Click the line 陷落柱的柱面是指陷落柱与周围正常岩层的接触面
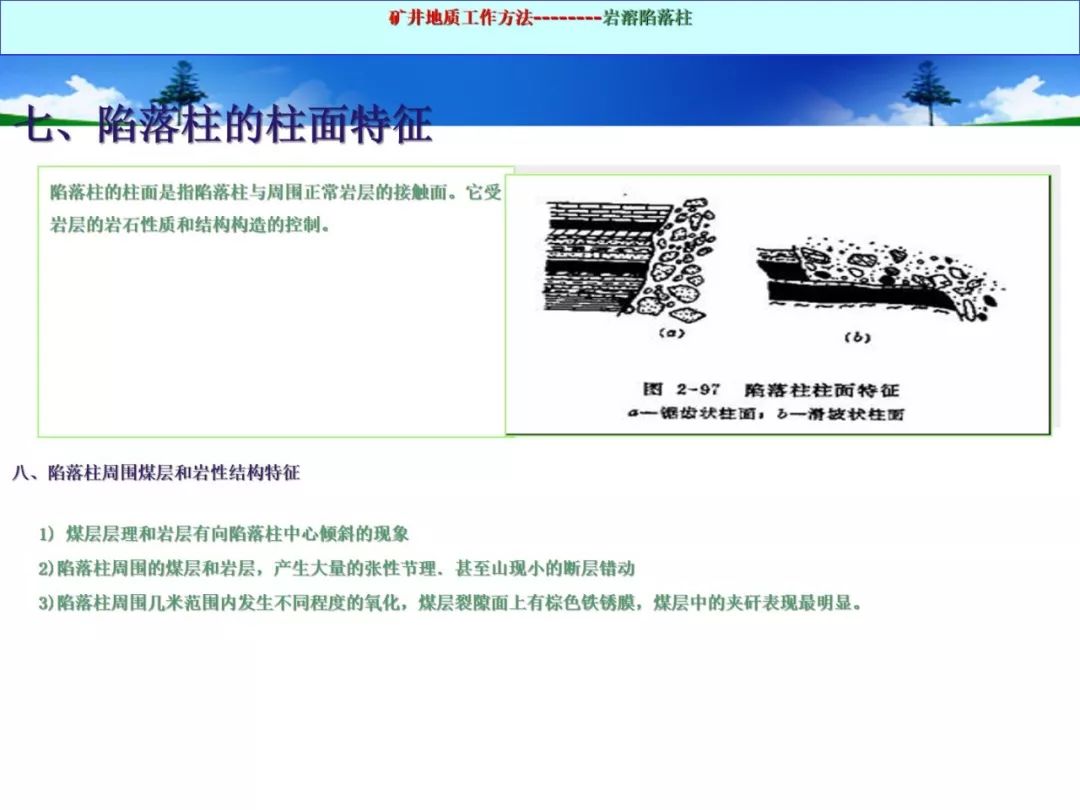Image resolution: width=1080 pixels, height=810 pixels. 276,192
